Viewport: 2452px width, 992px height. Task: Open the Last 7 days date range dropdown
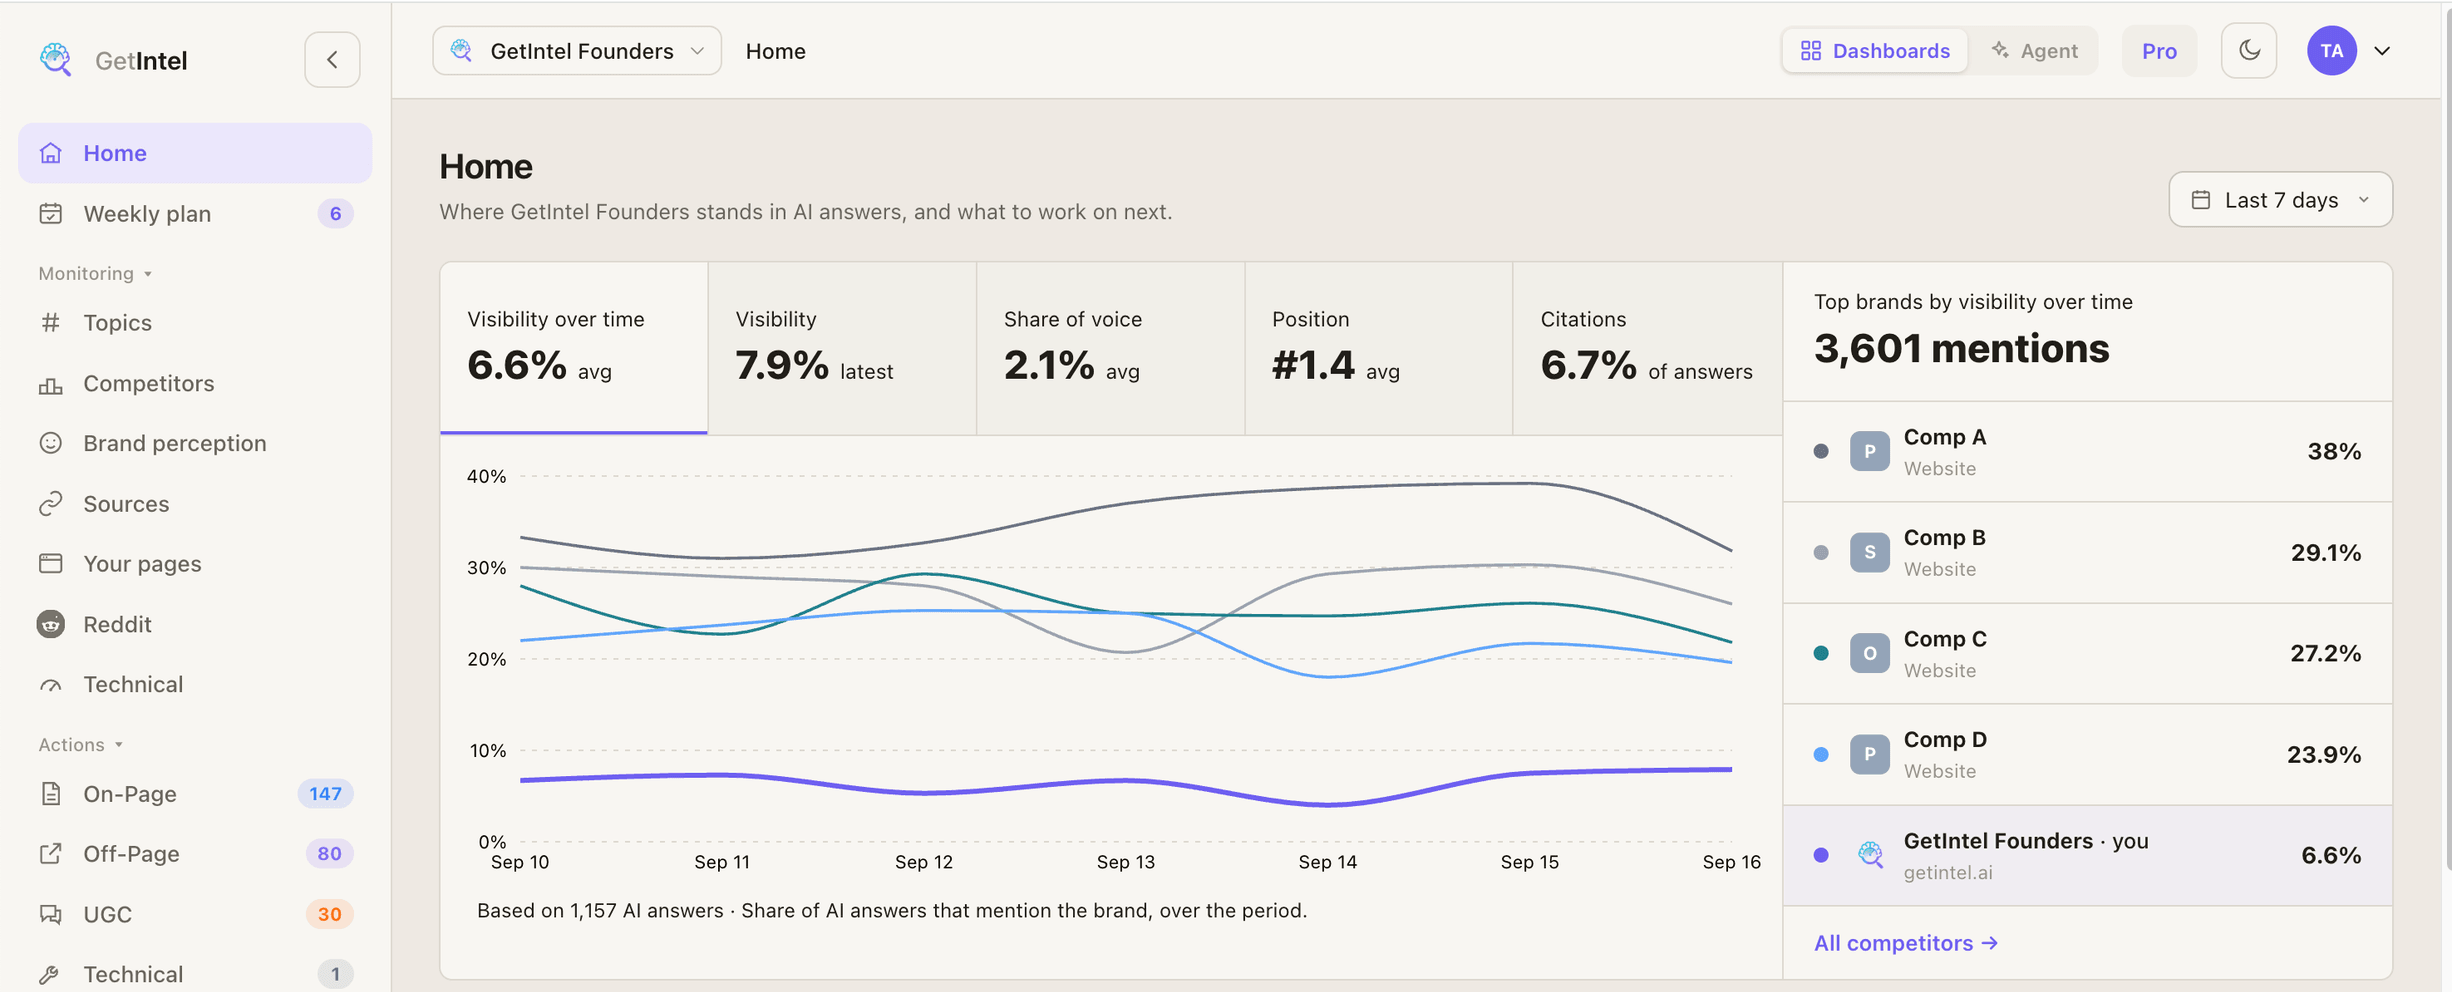pos(2280,200)
